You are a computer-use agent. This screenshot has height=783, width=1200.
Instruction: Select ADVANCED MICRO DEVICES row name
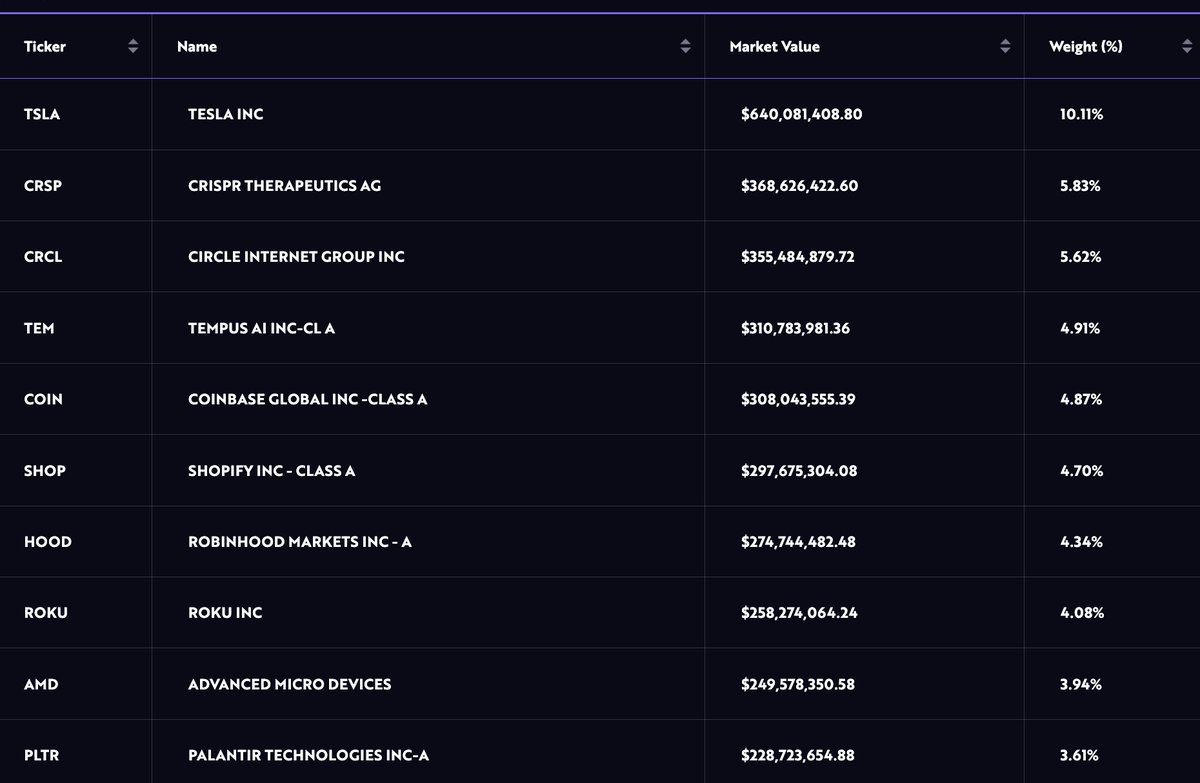click(x=289, y=684)
